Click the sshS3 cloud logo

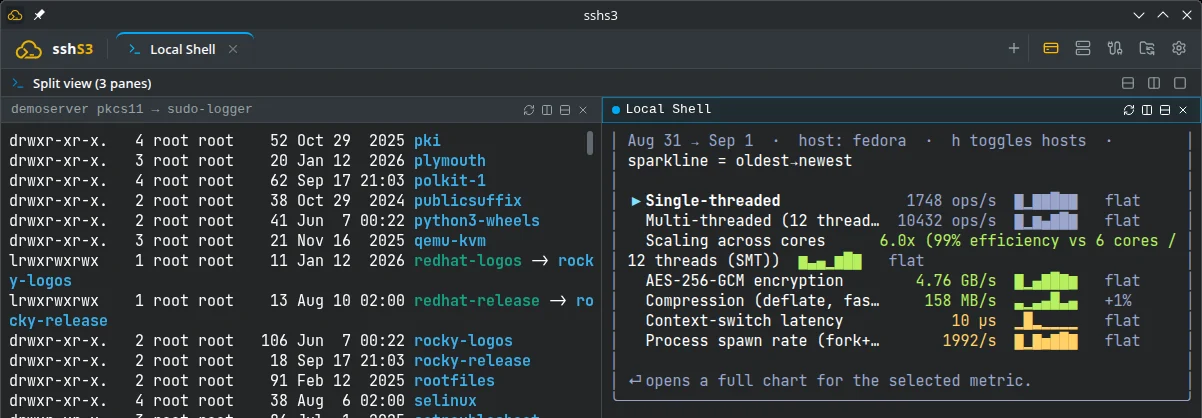pos(28,49)
